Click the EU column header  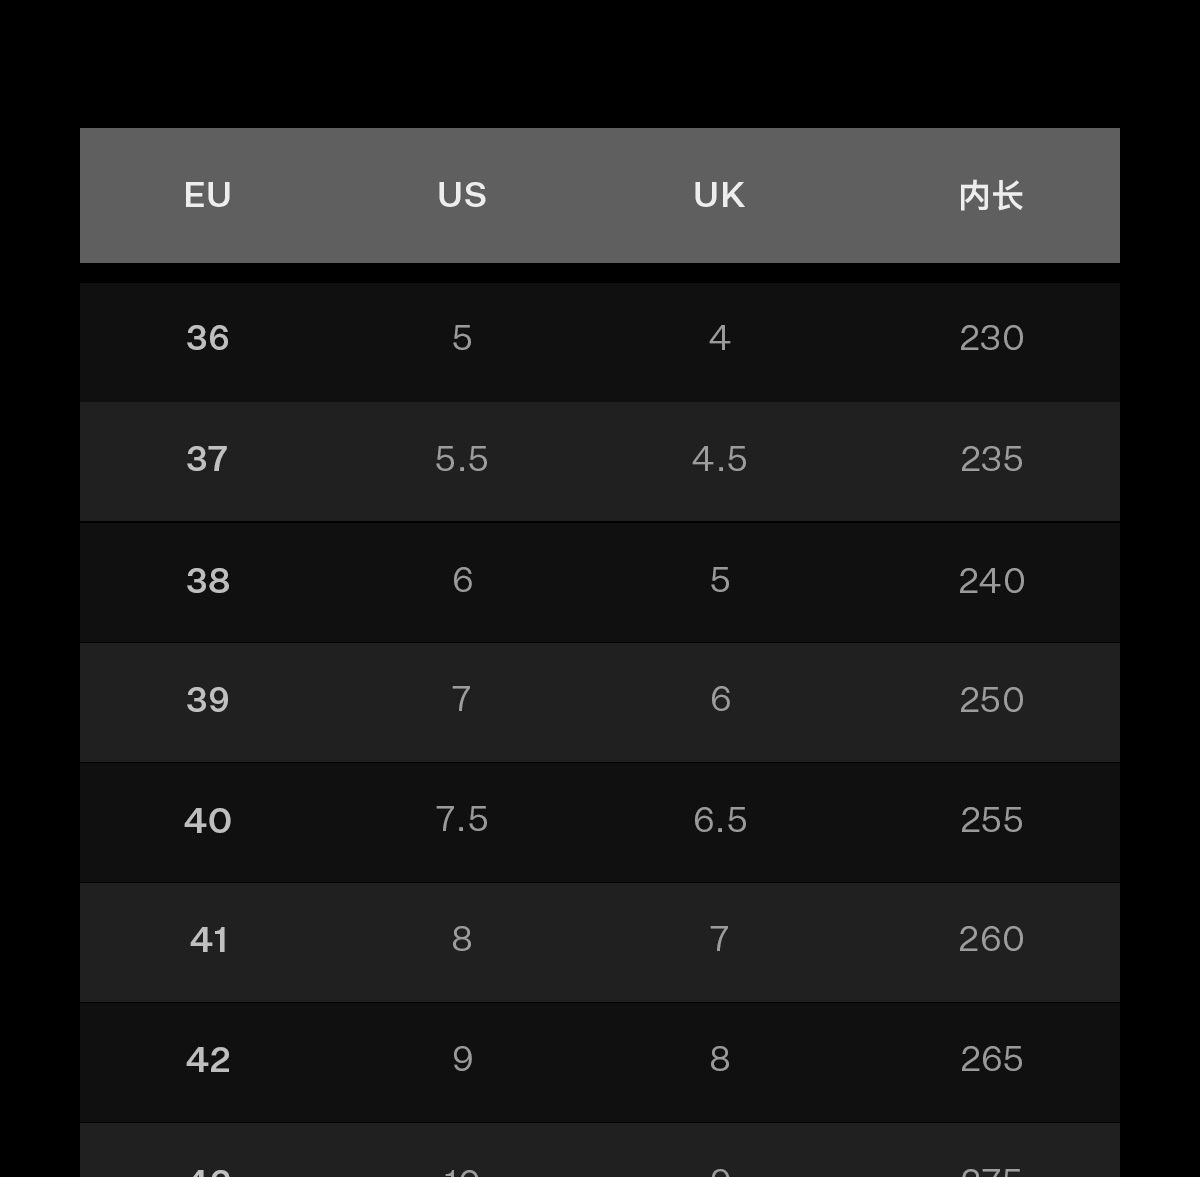pyautogui.click(x=208, y=195)
